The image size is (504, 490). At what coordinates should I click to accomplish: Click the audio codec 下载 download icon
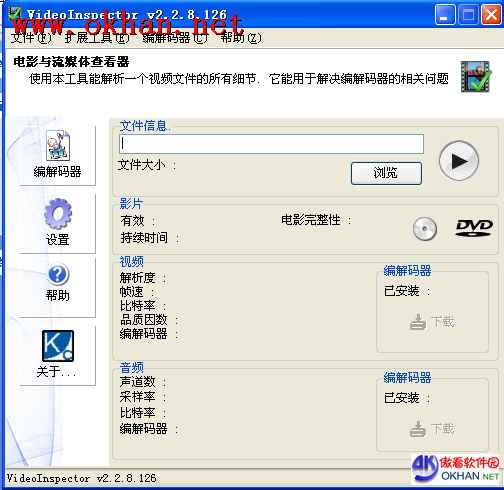pos(418,429)
